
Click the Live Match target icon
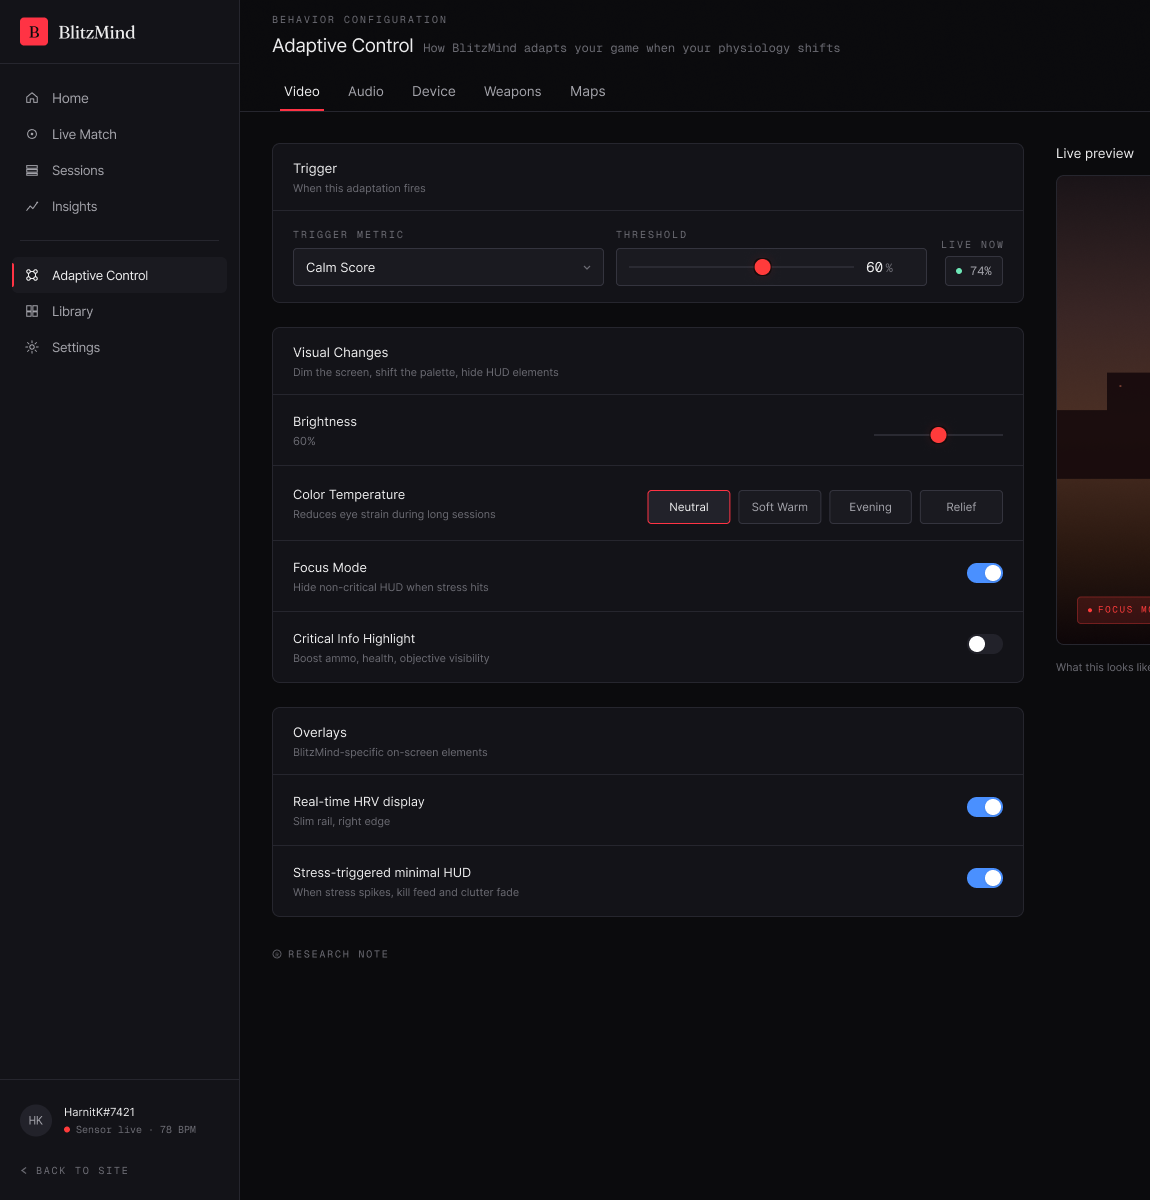click(x=32, y=134)
